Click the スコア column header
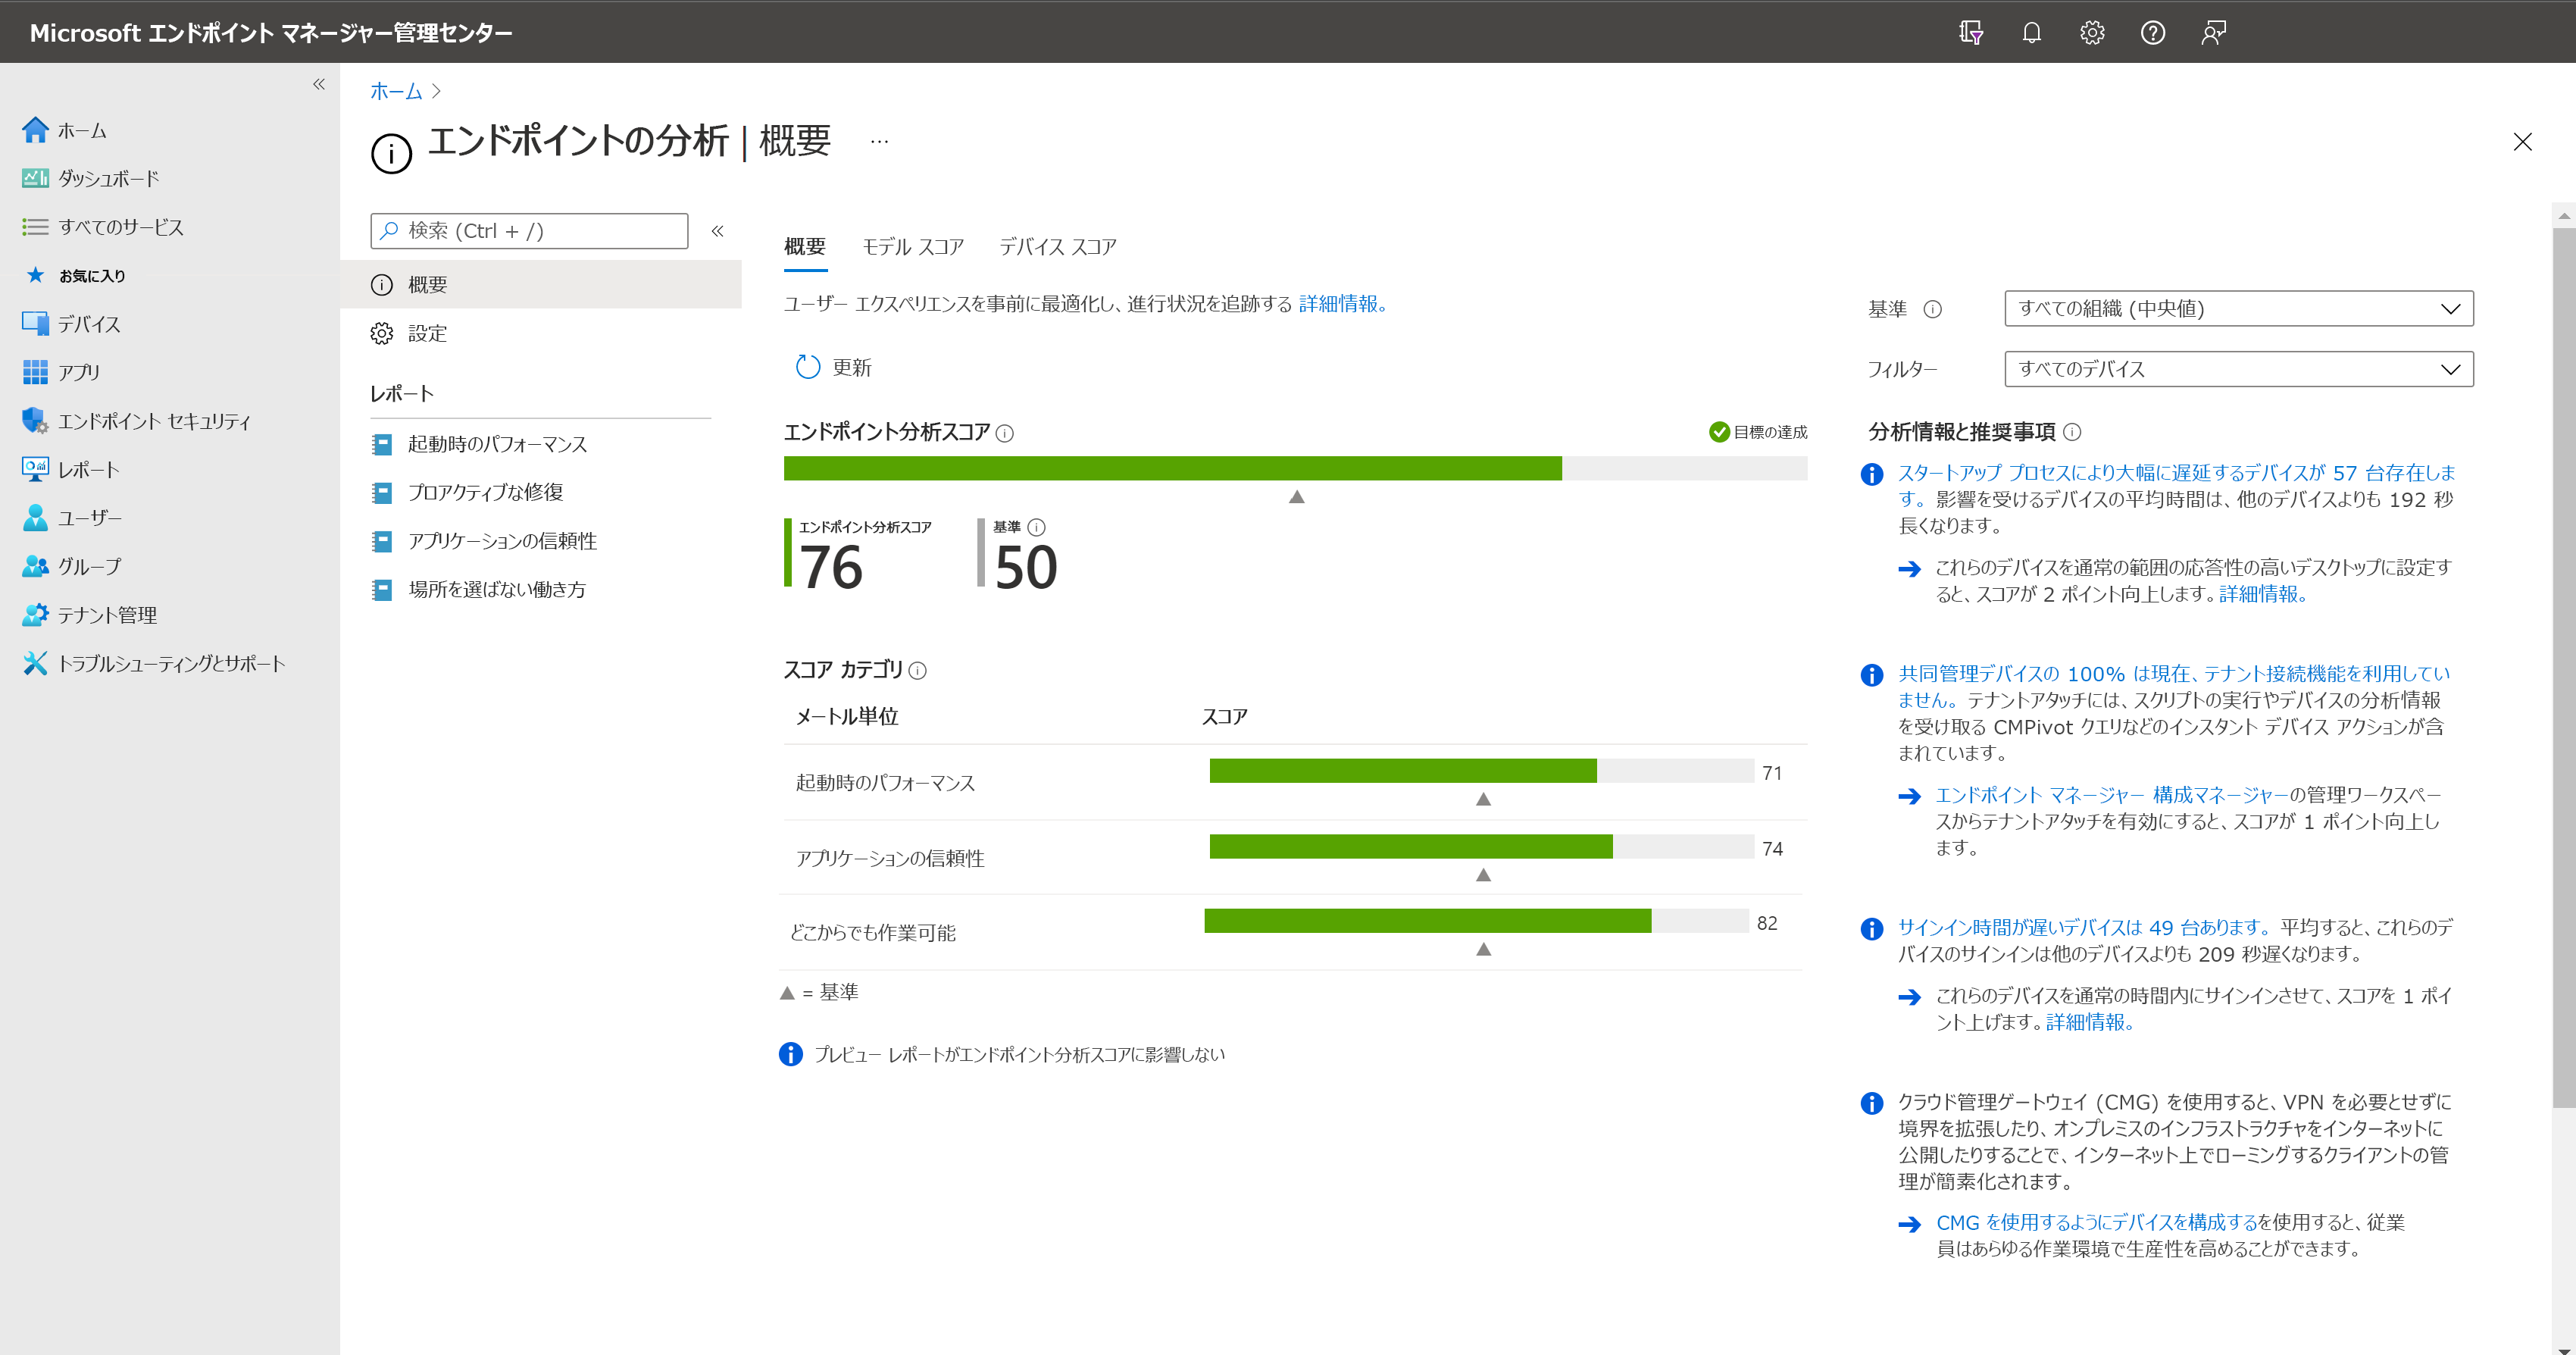Image resolution: width=2576 pixels, height=1355 pixels. point(1224,716)
